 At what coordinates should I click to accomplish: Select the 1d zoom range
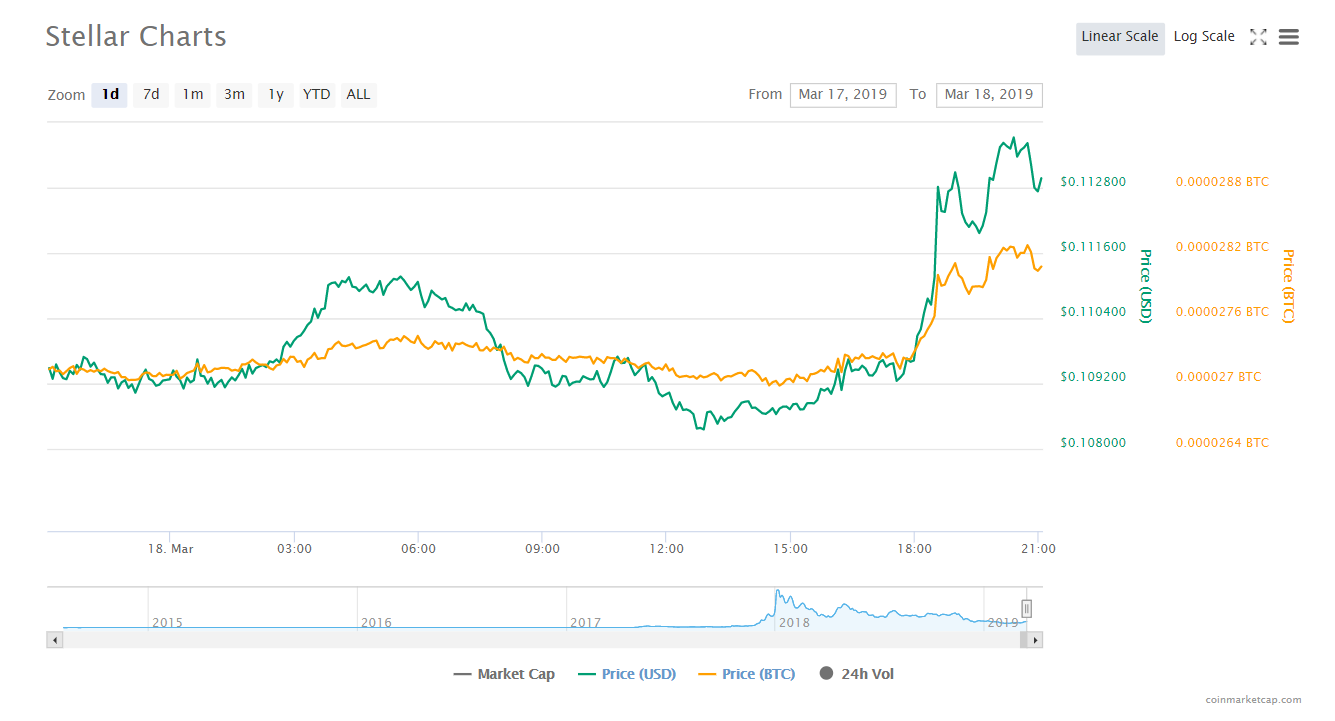pos(109,94)
